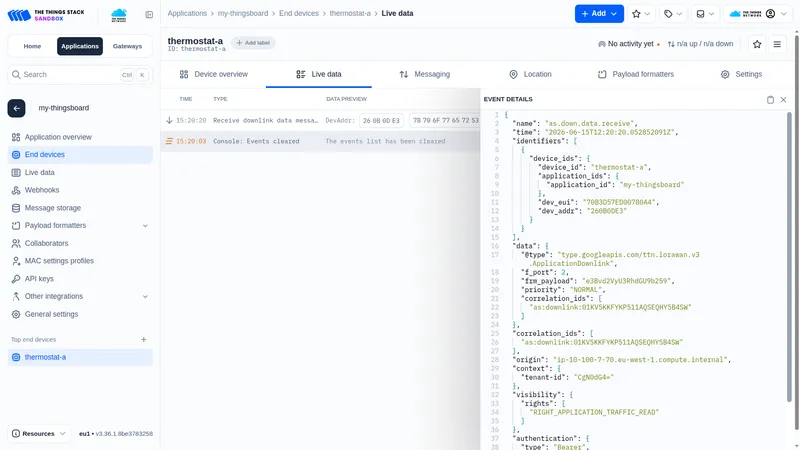Click the Webhooks sidebar icon
The image size is (800, 450).
(x=16, y=190)
